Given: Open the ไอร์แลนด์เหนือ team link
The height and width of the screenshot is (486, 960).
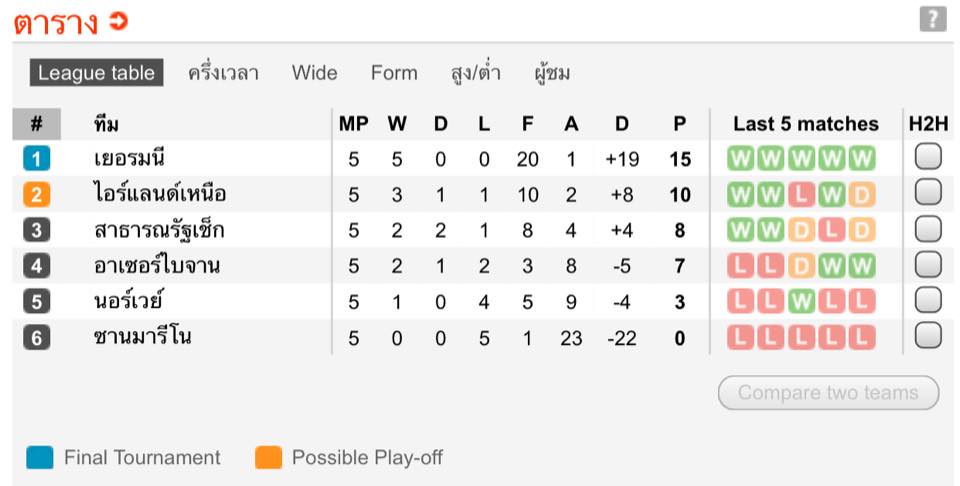Looking at the screenshot, I should [159, 194].
